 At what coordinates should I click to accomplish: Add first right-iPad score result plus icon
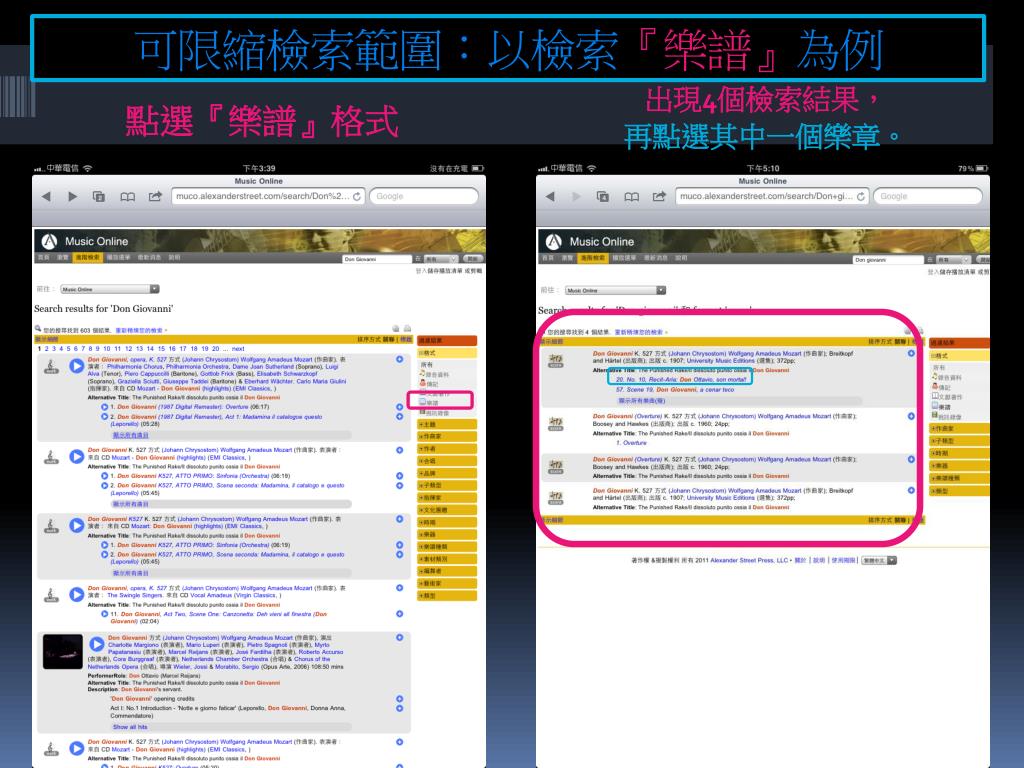tap(911, 353)
